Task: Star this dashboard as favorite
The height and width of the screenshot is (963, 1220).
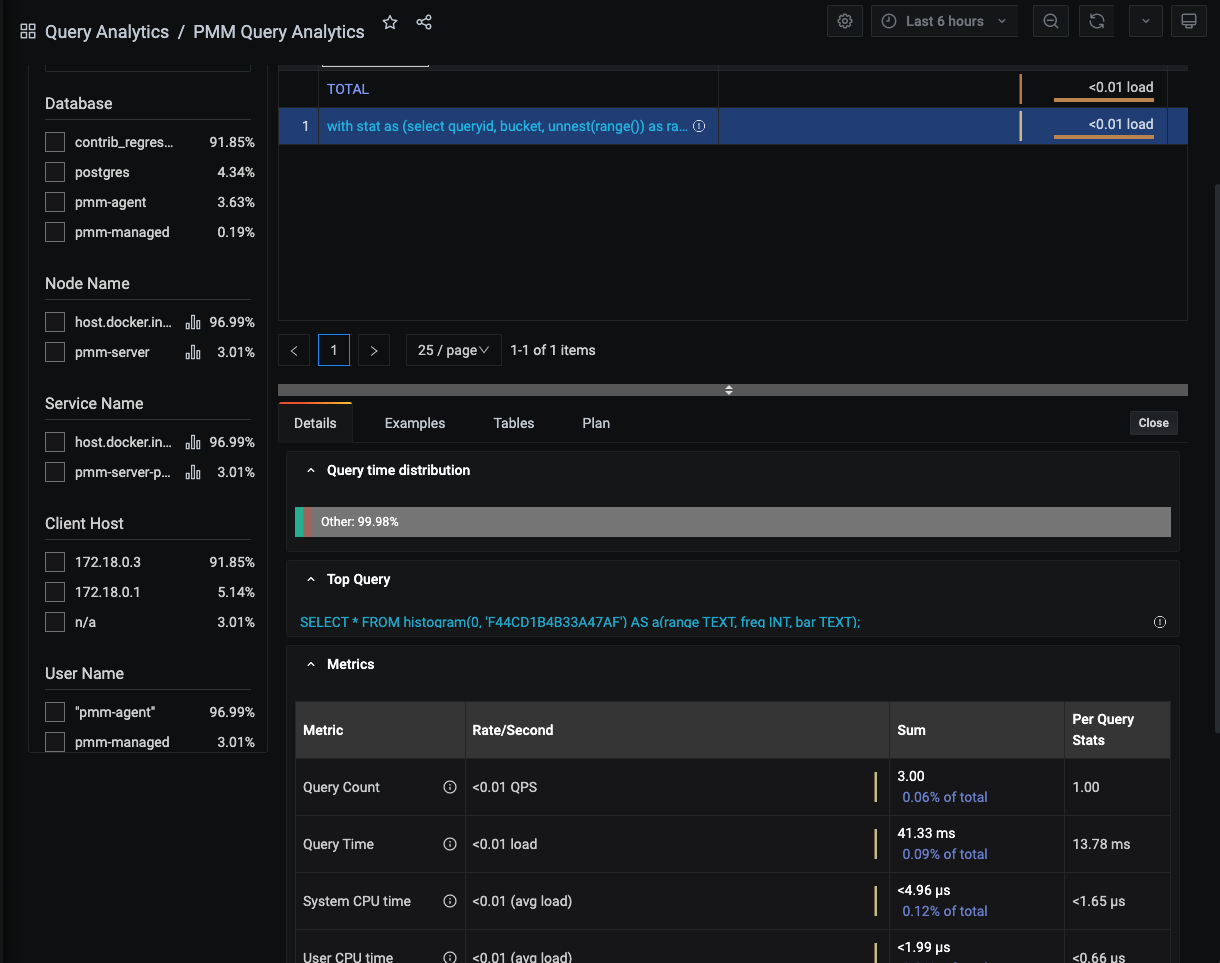Action: click(390, 22)
